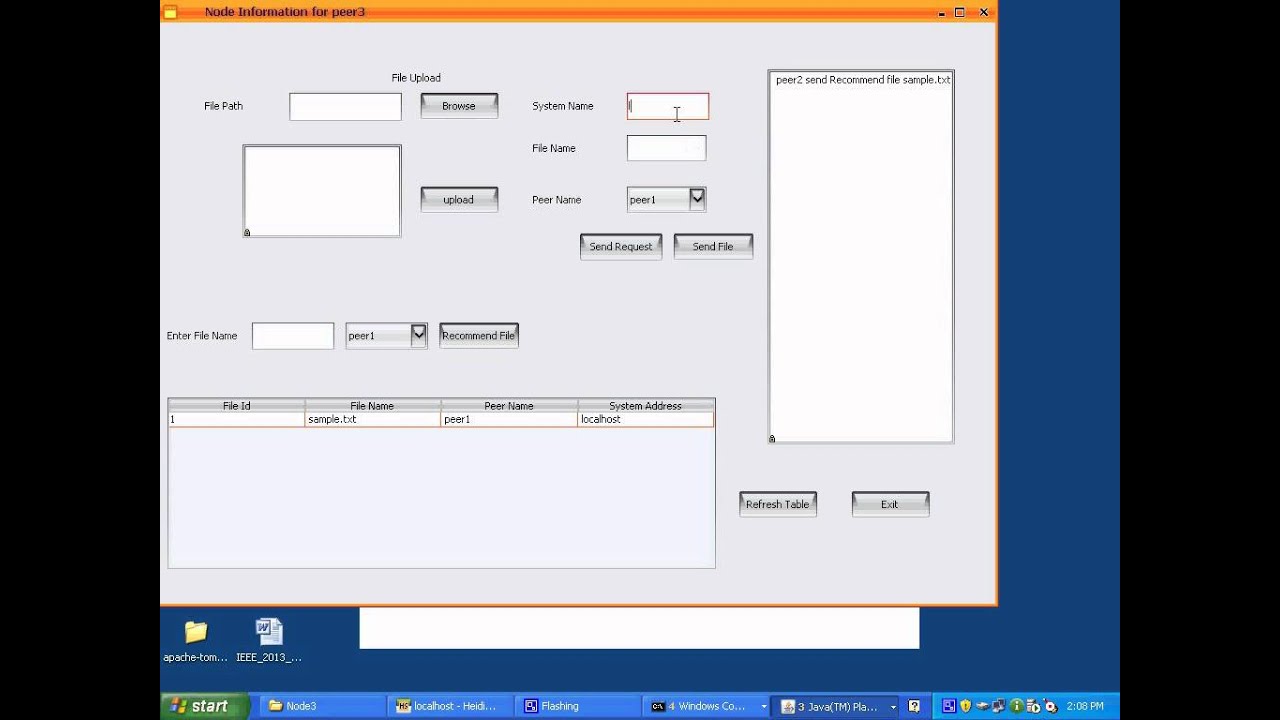Click the System Address column header

coord(645,406)
